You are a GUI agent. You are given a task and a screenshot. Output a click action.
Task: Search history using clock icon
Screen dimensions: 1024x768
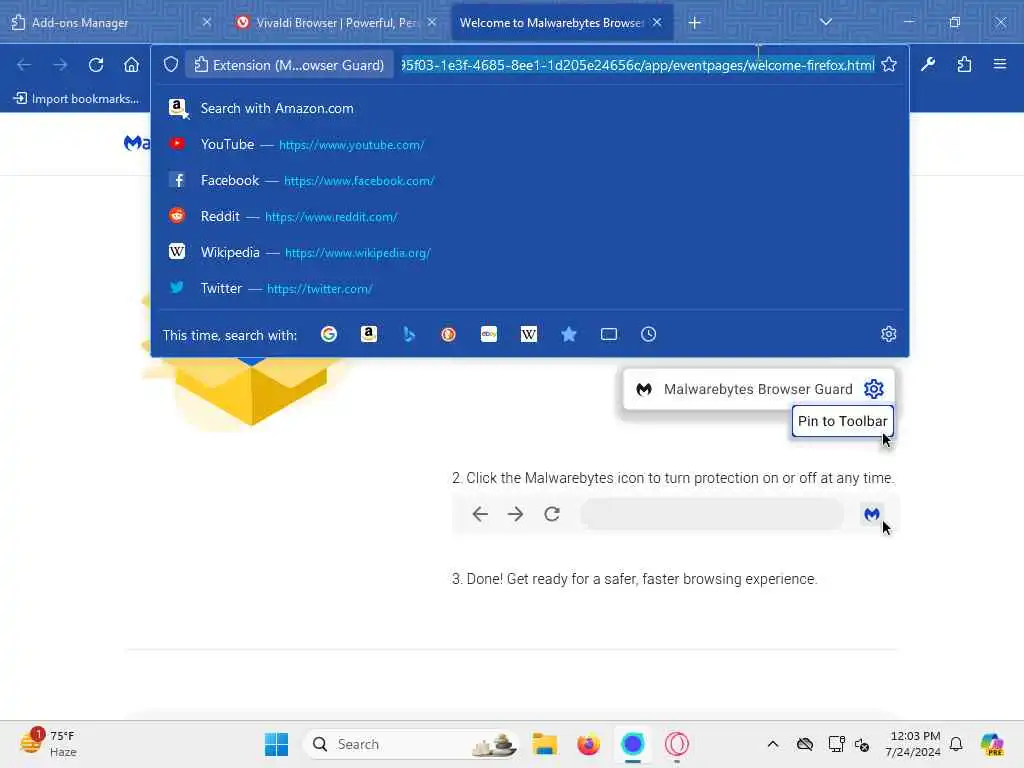point(648,334)
